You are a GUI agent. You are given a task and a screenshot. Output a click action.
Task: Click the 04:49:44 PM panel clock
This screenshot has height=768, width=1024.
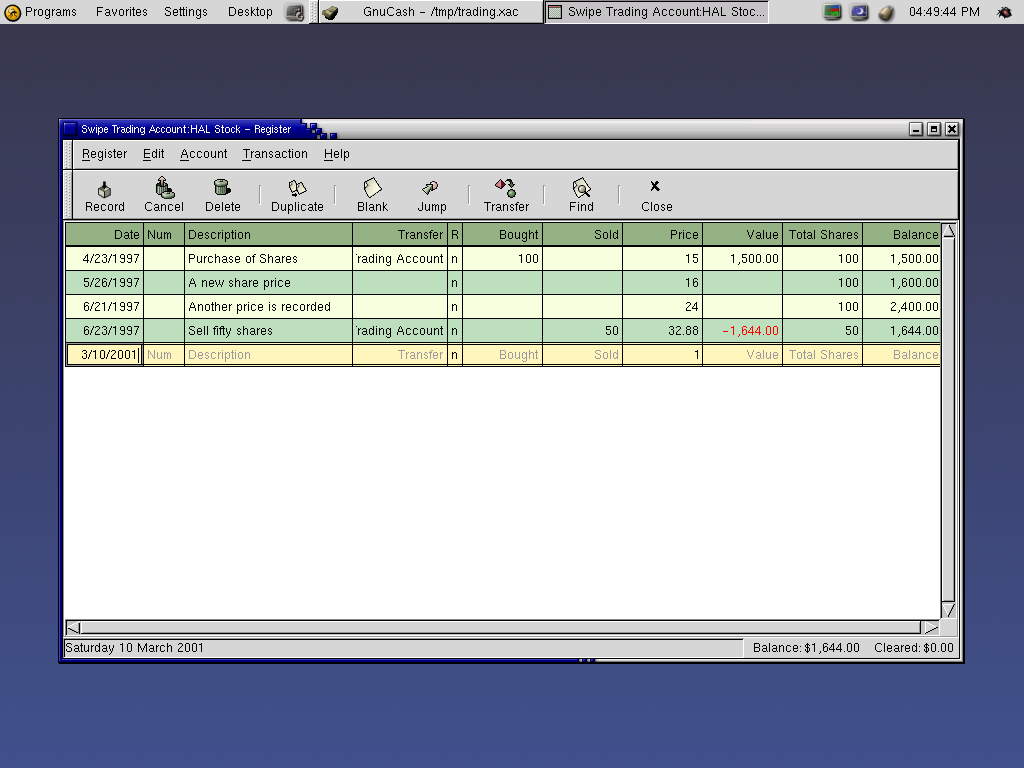pos(944,12)
